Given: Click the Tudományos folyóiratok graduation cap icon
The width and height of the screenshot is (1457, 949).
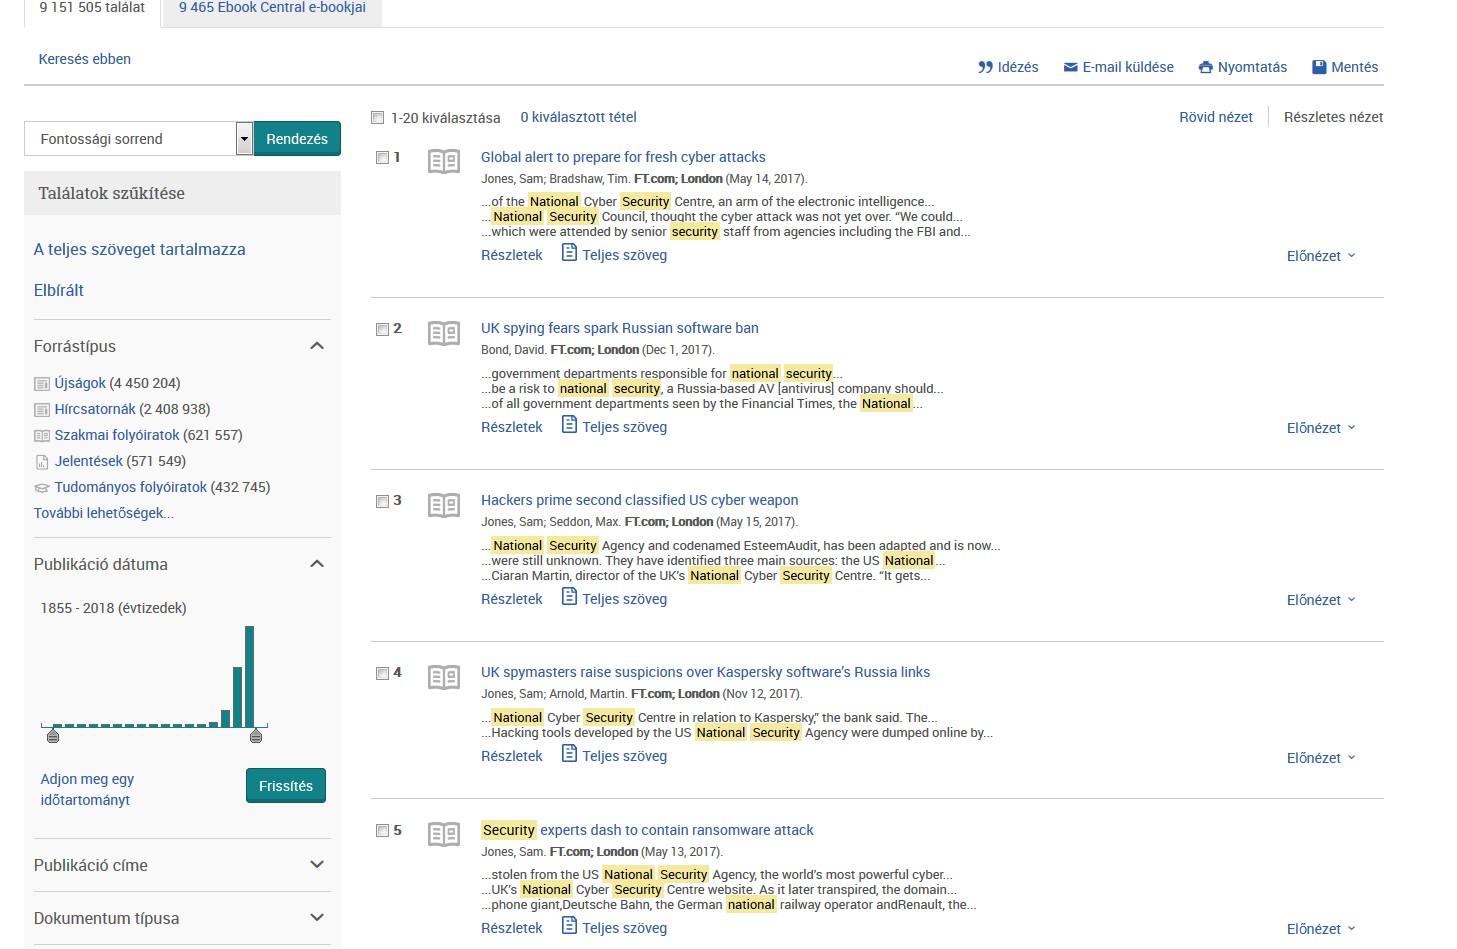Looking at the screenshot, I should pyautogui.click(x=42, y=488).
